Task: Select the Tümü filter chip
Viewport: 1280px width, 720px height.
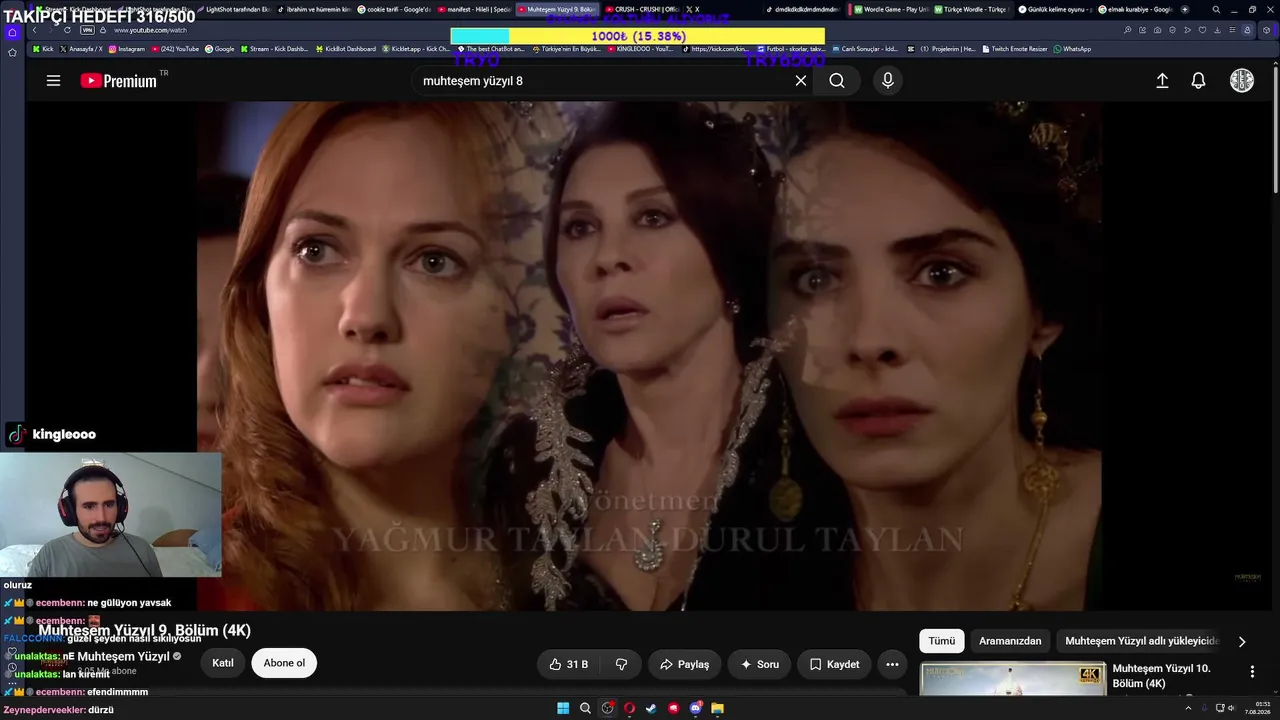Action: pos(942,641)
